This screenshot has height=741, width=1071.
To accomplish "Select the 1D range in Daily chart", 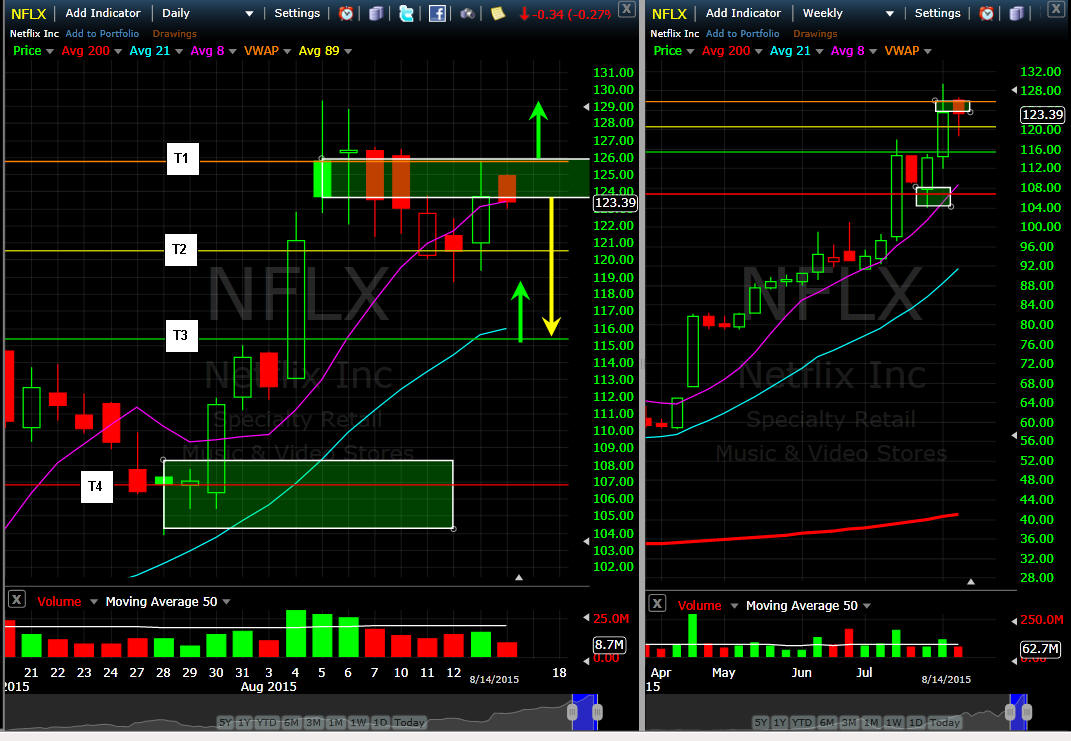I will pos(380,723).
